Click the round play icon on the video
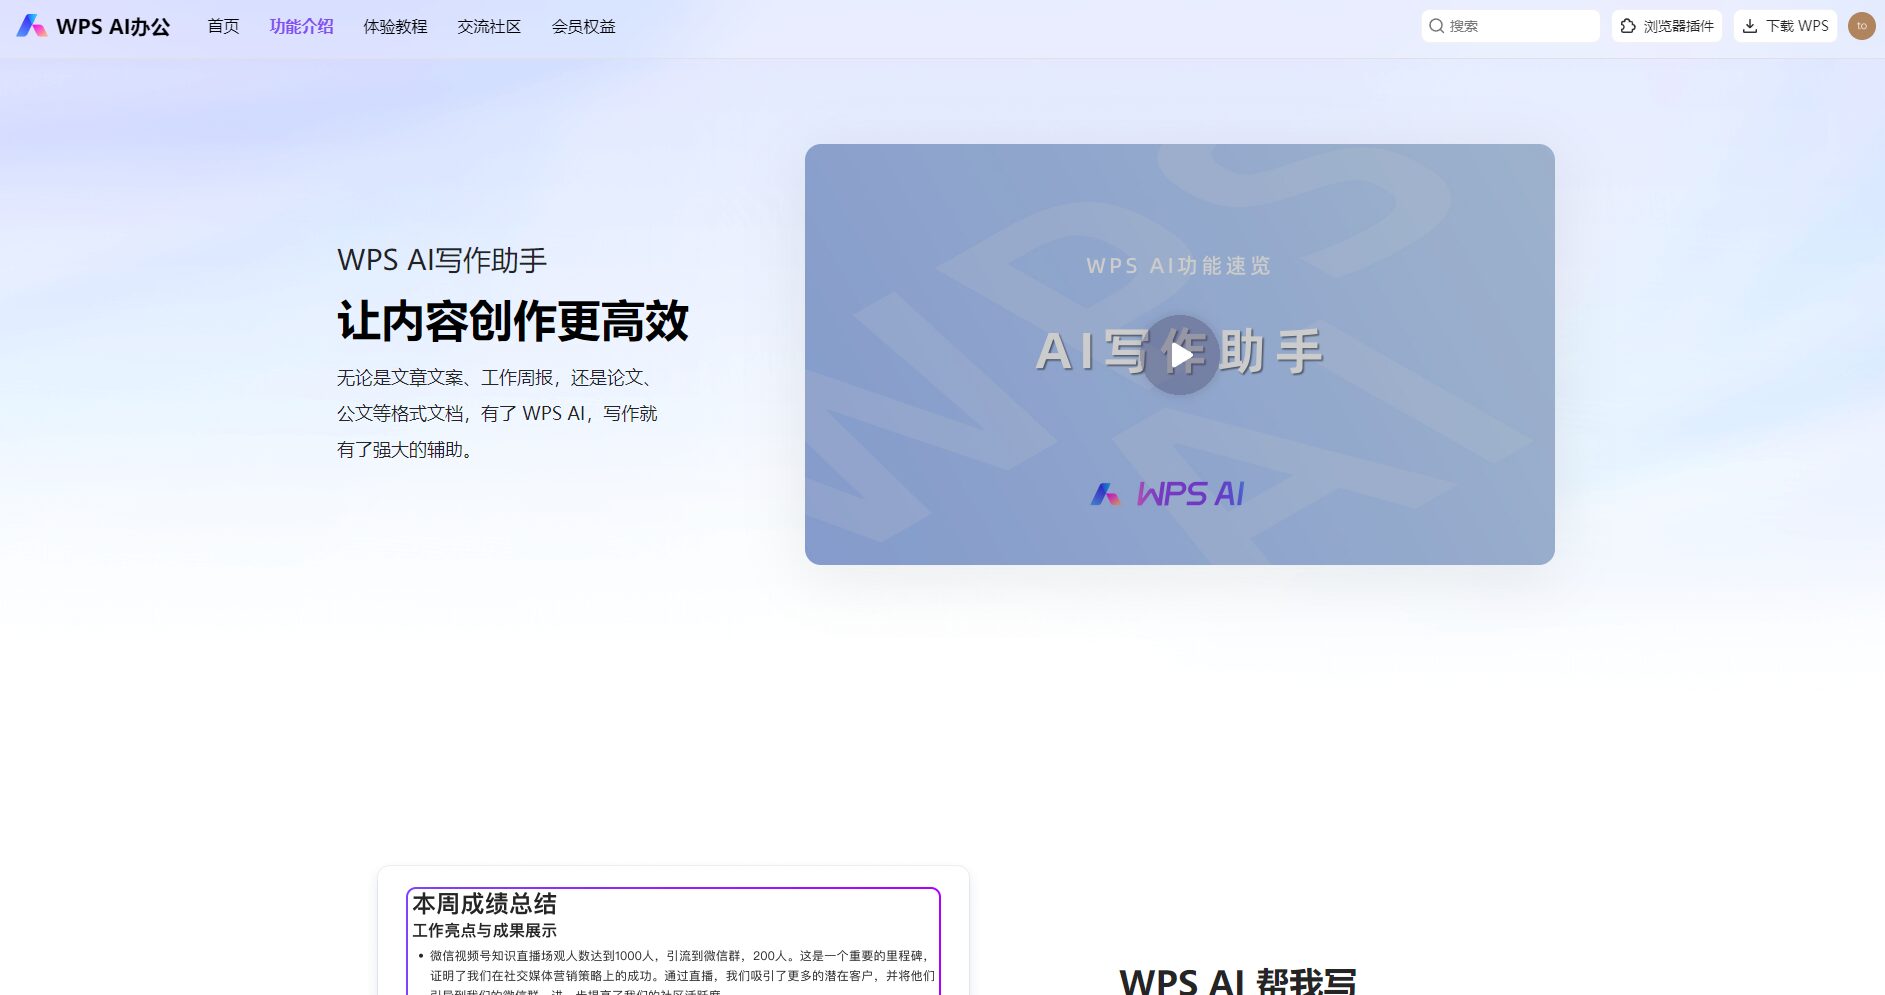Screen dimensions: 1885x995 pyautogui.click(x=1180, y=354)
